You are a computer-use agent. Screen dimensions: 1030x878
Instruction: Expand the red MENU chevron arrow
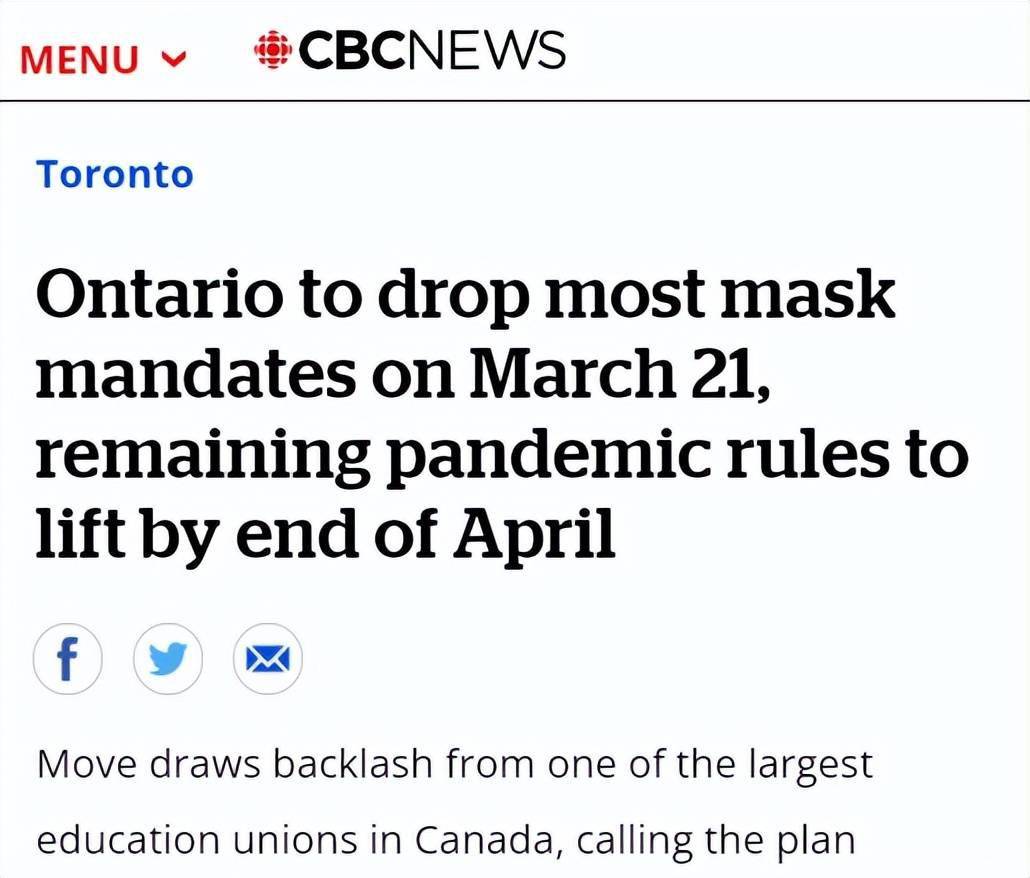click(174, 59)
